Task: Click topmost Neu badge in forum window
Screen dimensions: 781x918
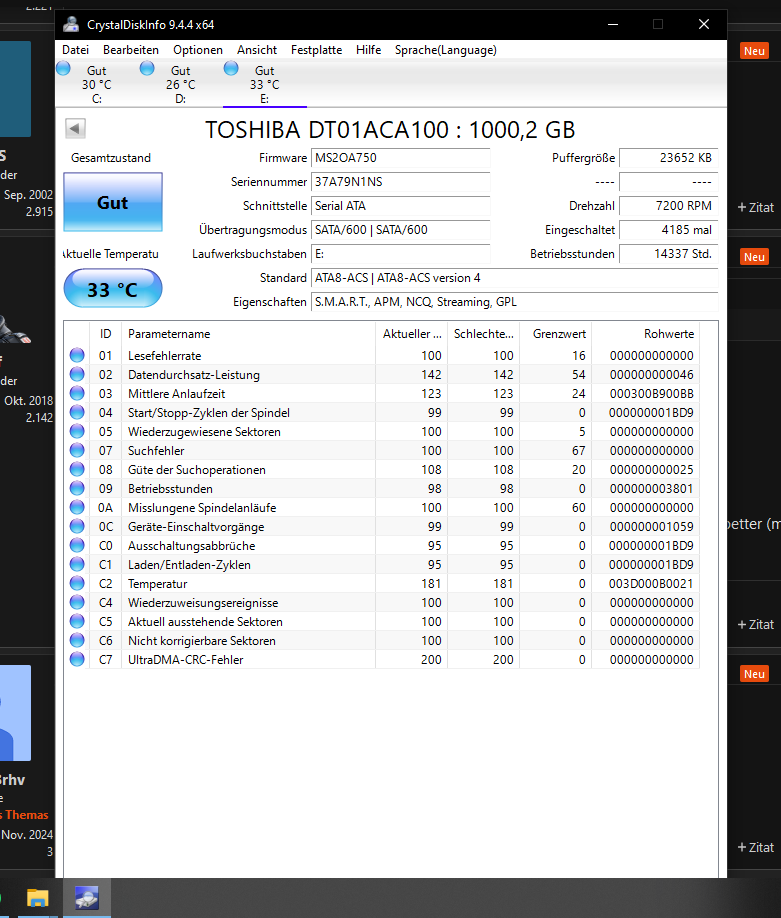Action: pyautogui.click(x=754, y=51)
